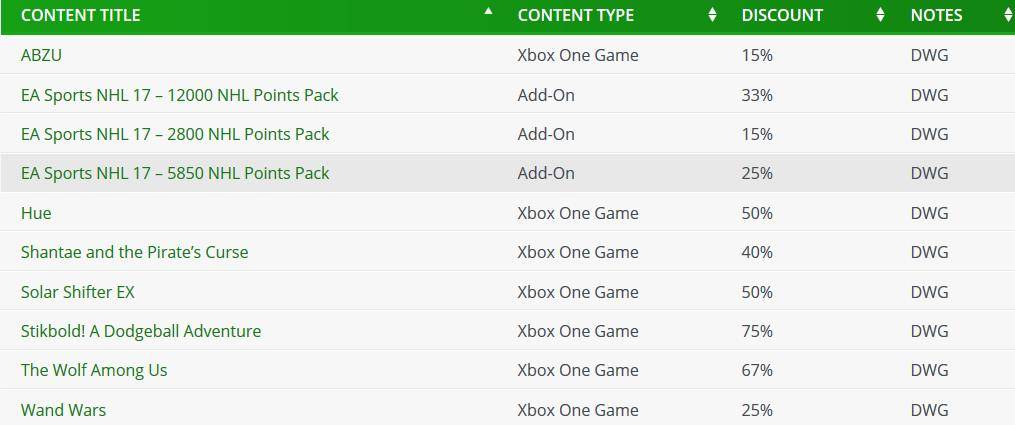Open The Wolf Among Us link
Image resolution: width=1015 pixels, height=425 pixels.
[94, 371]
